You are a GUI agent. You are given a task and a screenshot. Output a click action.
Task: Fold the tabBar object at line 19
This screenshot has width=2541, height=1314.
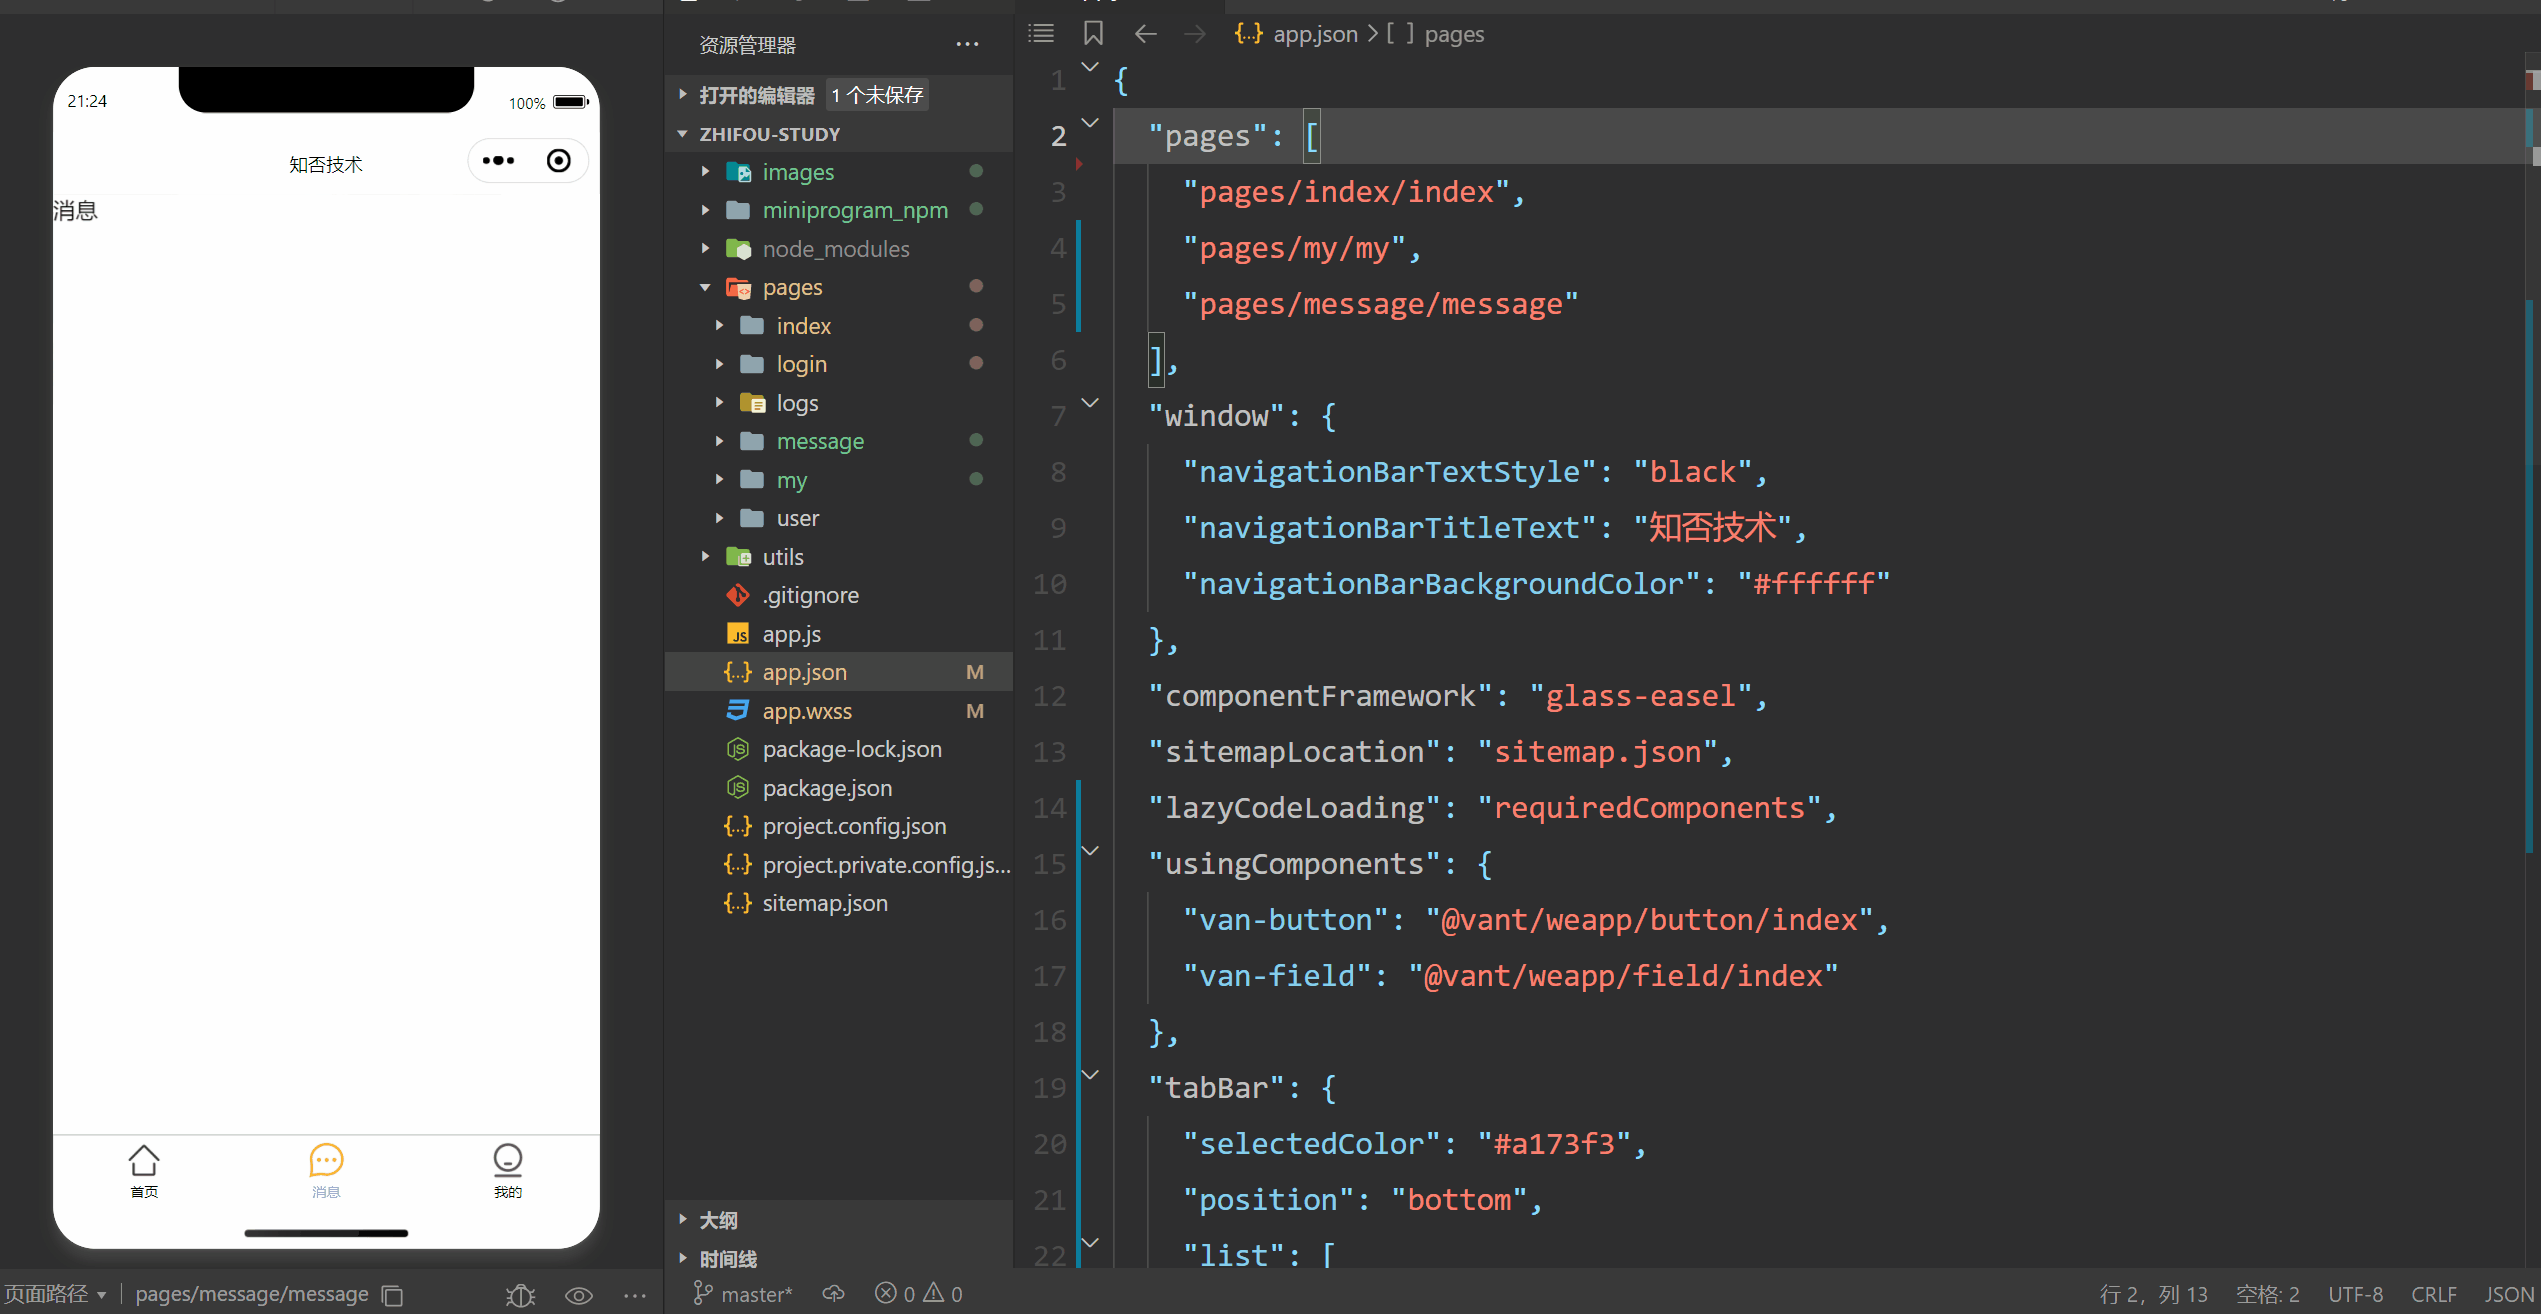(1090, 1075)
